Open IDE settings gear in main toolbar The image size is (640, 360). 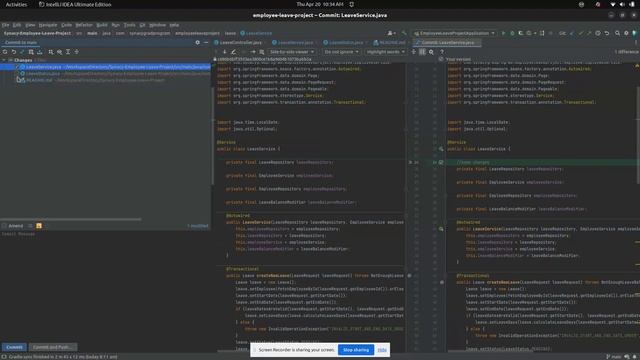coord(626,33)
